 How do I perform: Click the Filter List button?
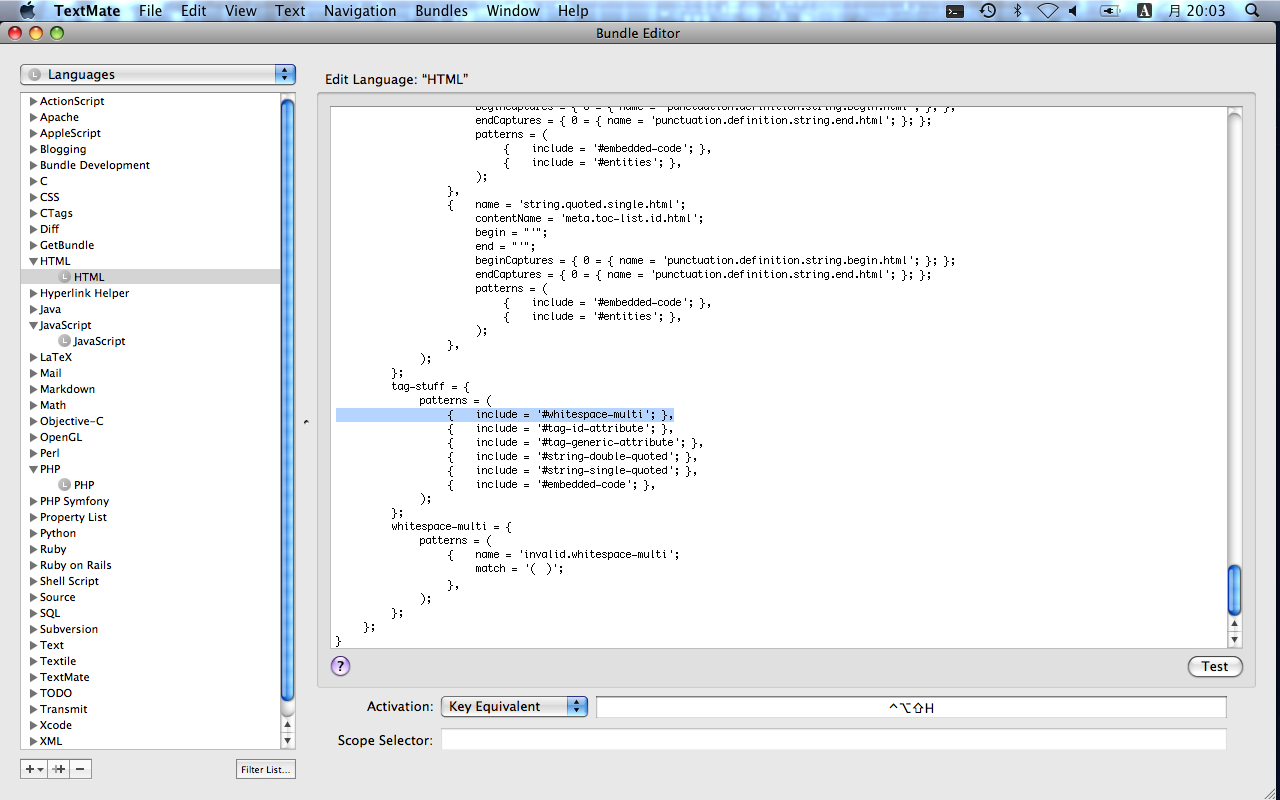coord(266,769)
